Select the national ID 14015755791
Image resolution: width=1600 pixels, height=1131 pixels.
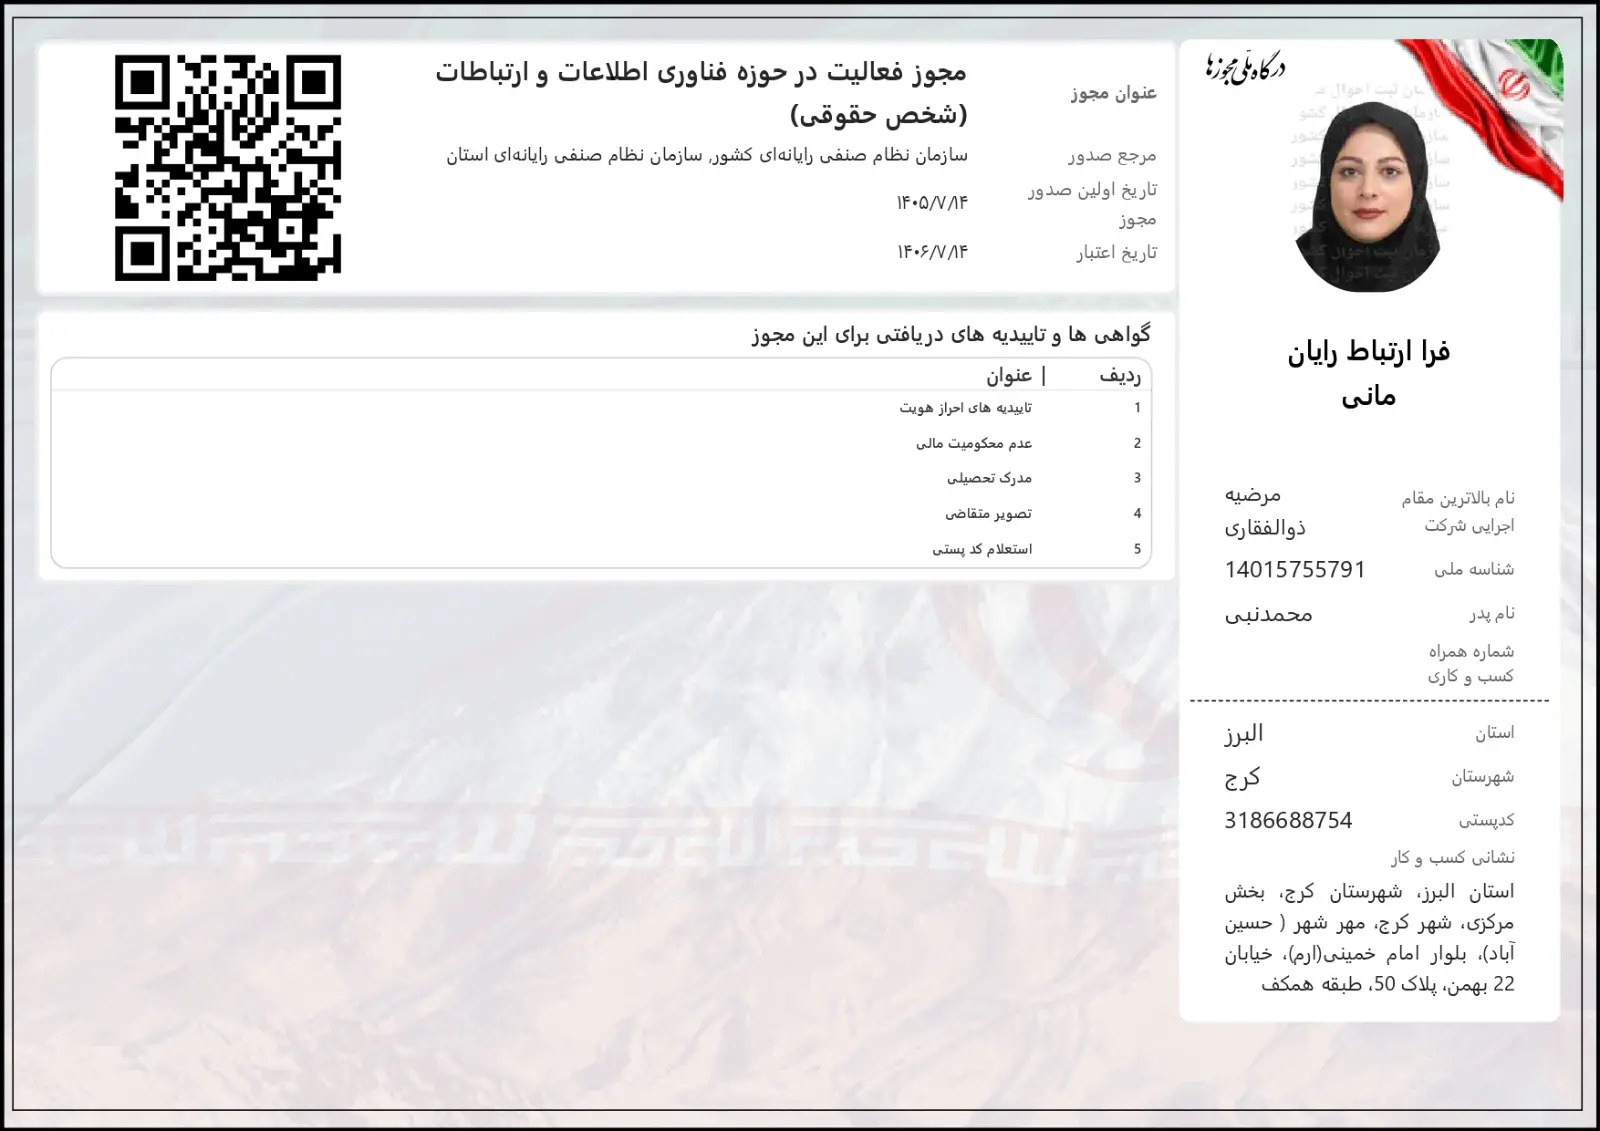pos(1295,569)
